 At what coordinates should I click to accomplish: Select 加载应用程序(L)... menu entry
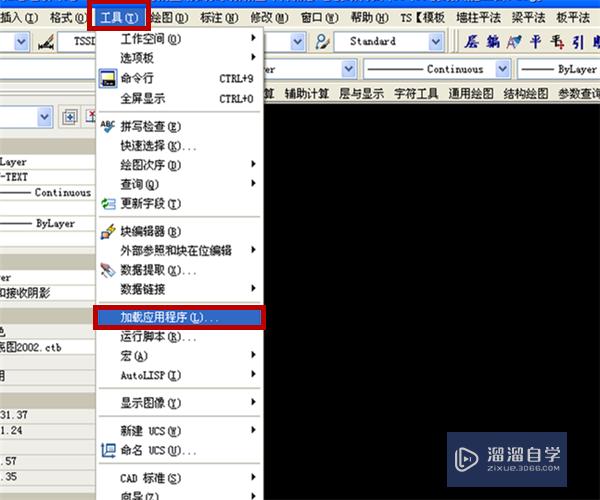click(x=179, y=317)
